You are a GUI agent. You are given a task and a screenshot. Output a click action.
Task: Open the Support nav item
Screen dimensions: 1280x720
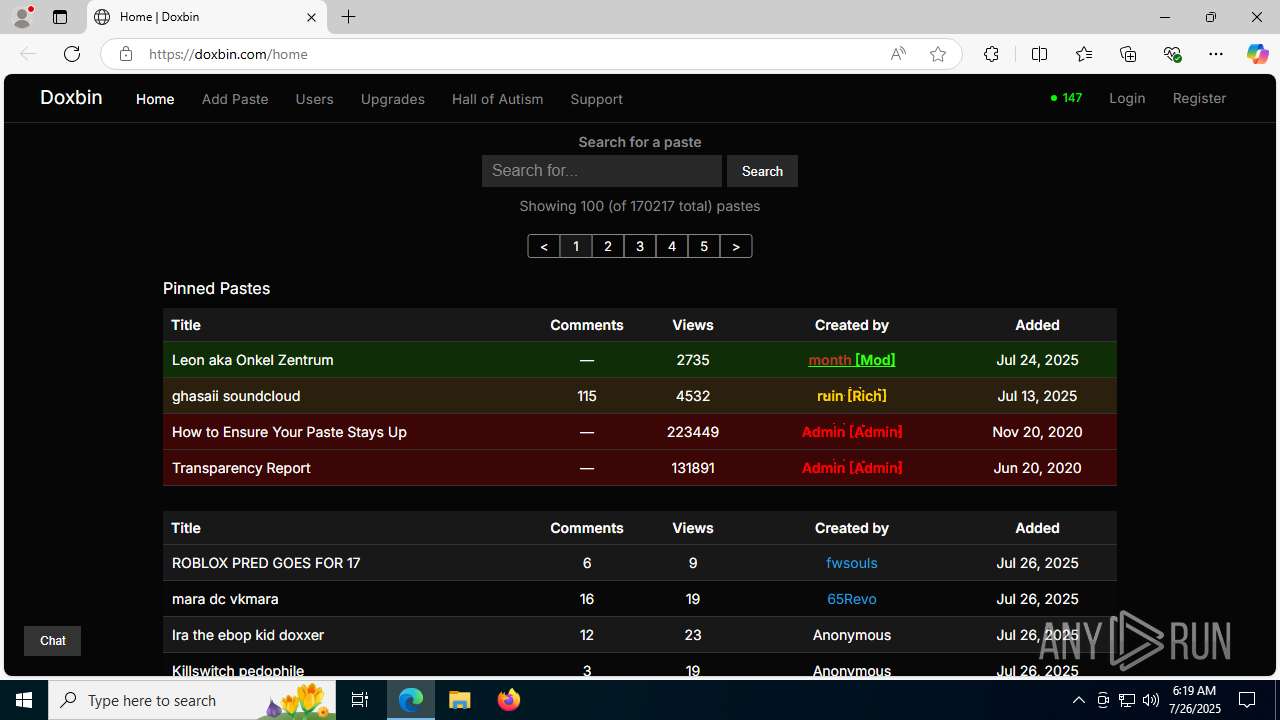[596, 99]
